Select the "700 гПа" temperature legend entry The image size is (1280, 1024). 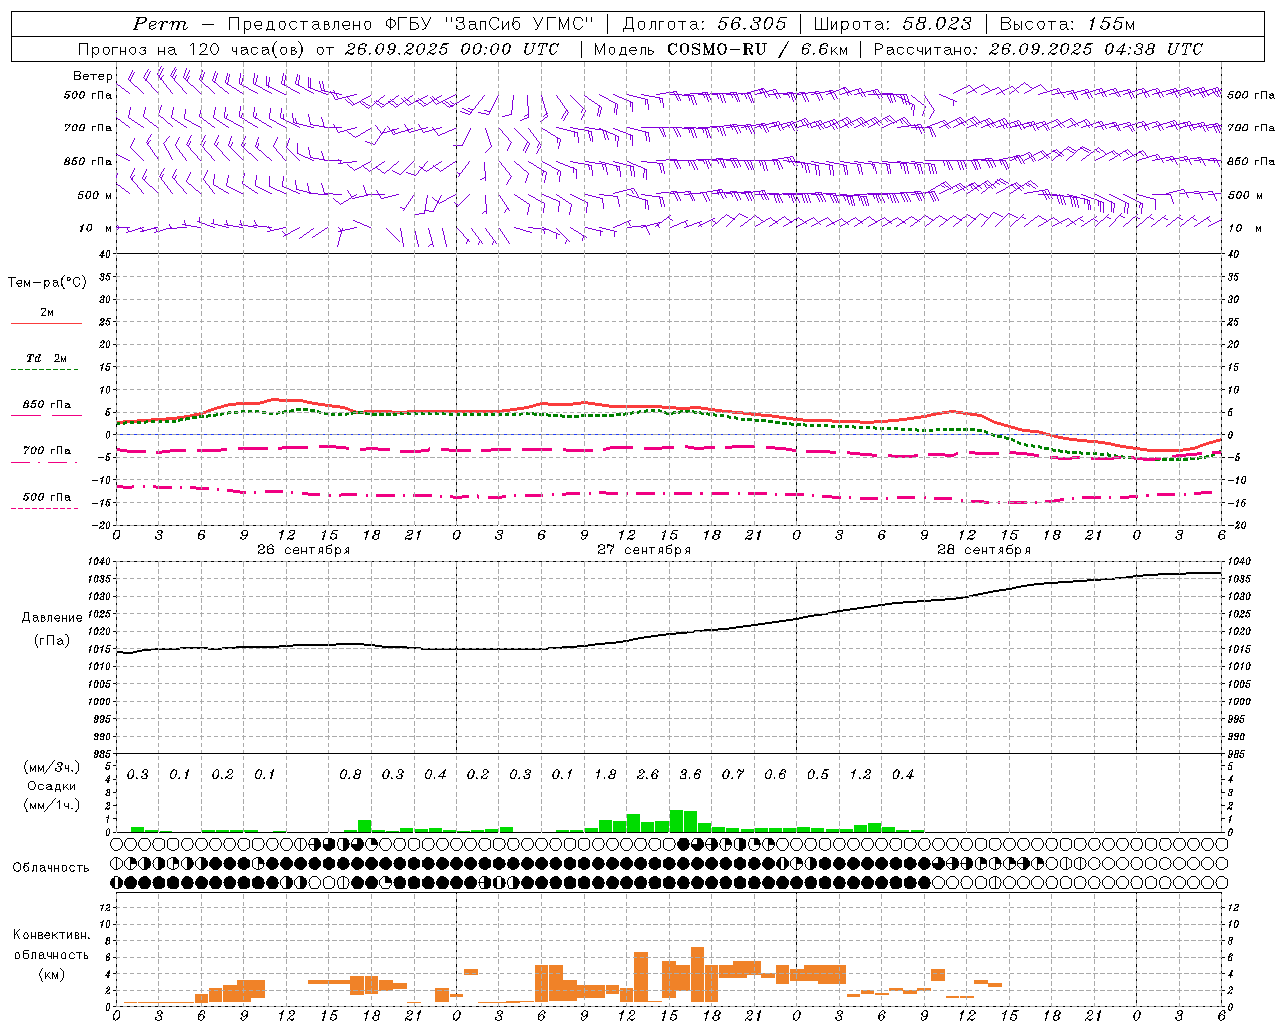(x=46, y=451)
